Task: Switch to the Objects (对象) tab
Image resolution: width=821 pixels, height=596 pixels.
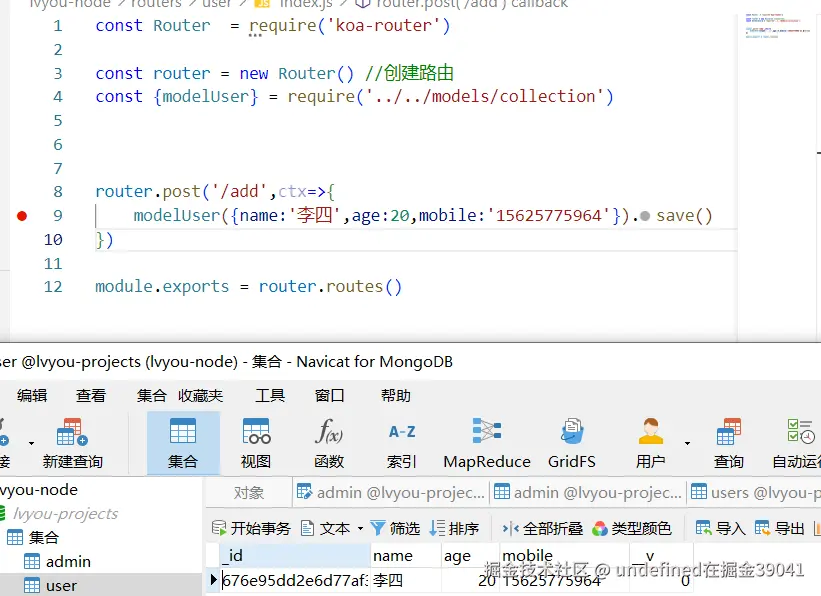Action: [249, 493]
